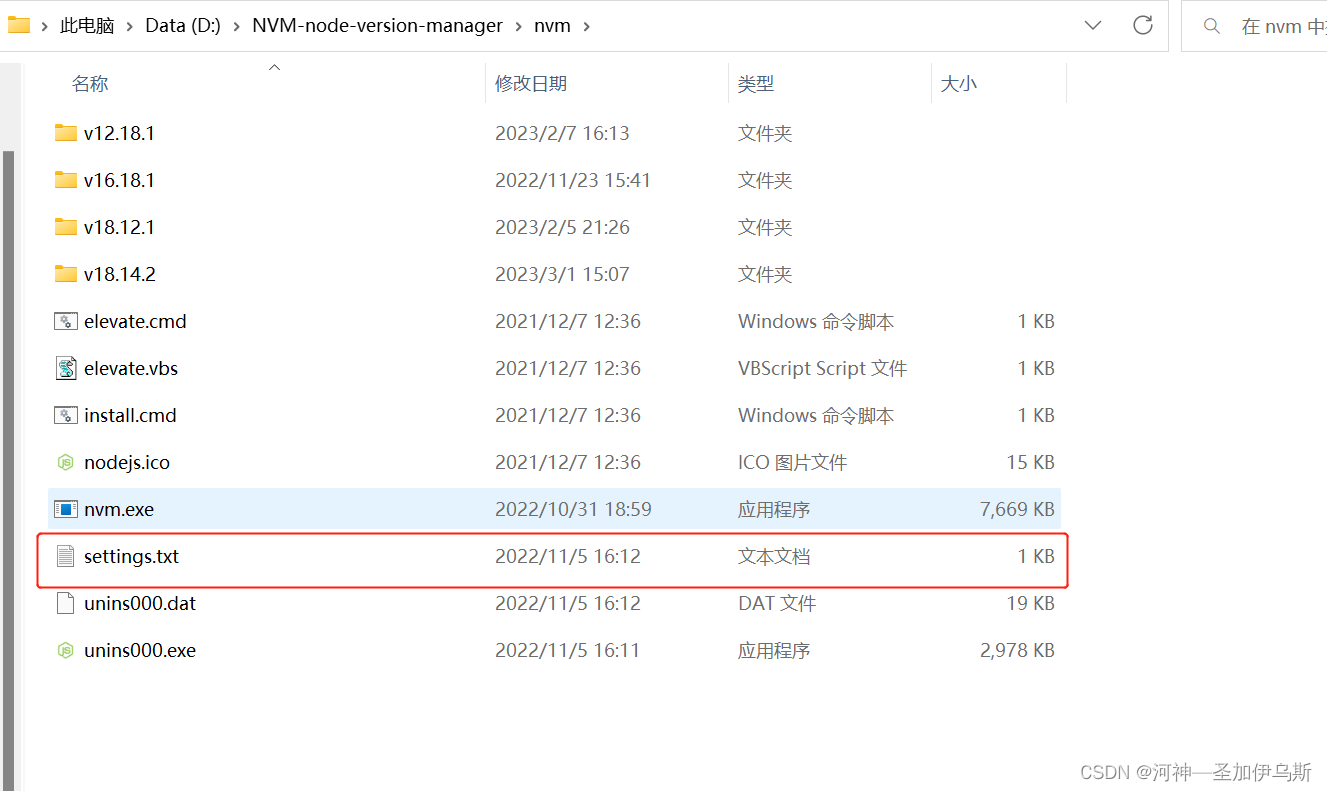Click the 7,669 KB size cell
Screen dimensions: 1327x791
pos(1017,509)
